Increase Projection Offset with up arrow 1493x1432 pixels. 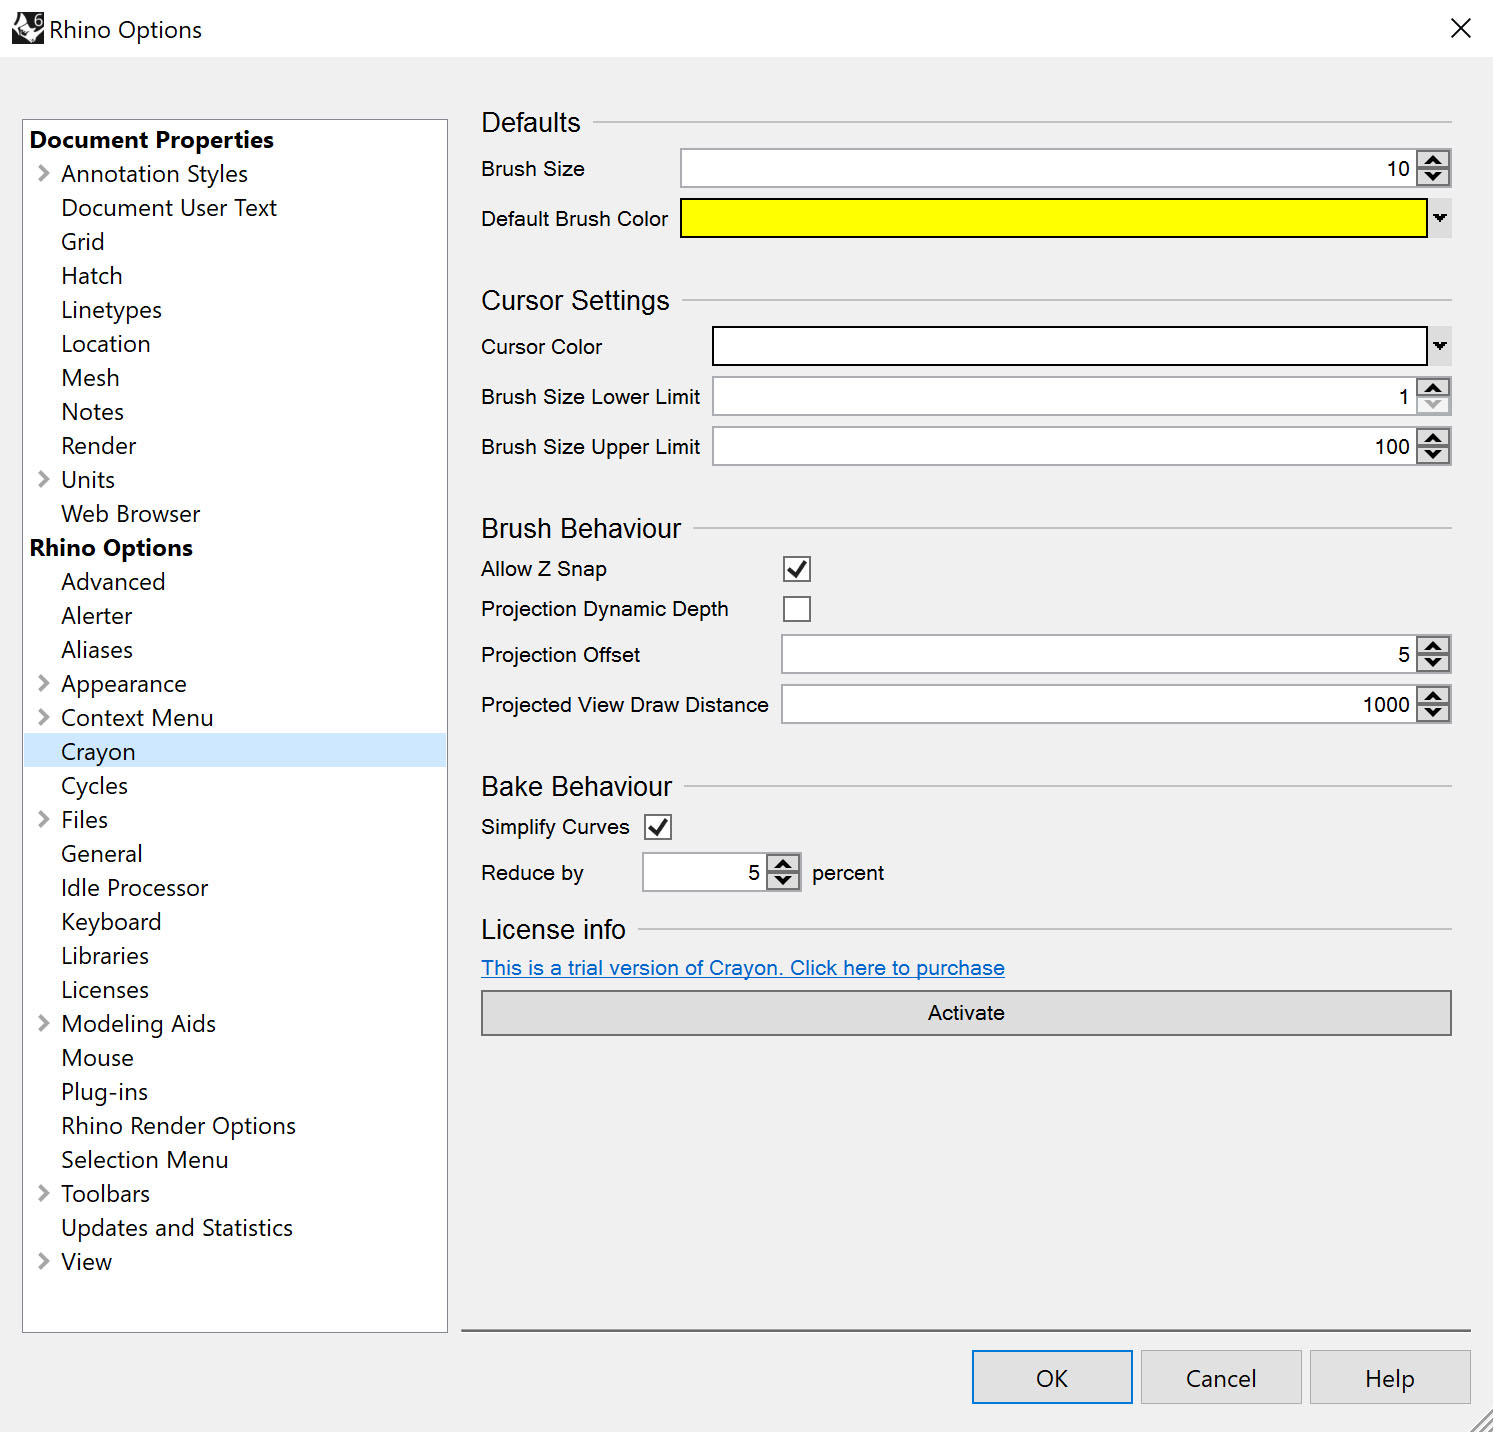point(1433,646)
